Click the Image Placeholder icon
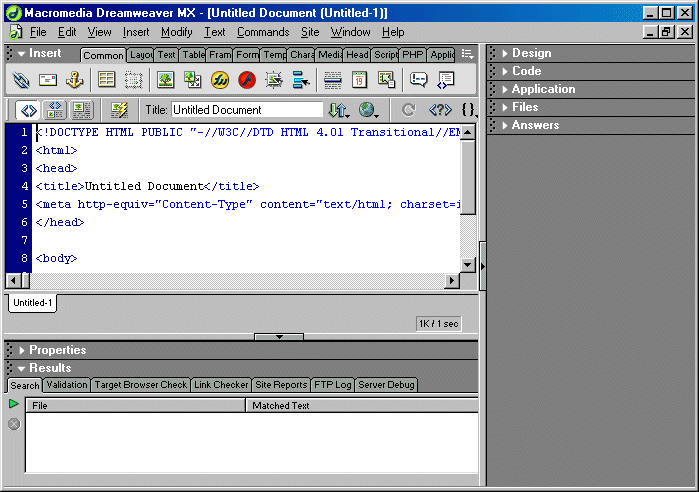This screenshot has height=492, width=699. pos(193,80)
